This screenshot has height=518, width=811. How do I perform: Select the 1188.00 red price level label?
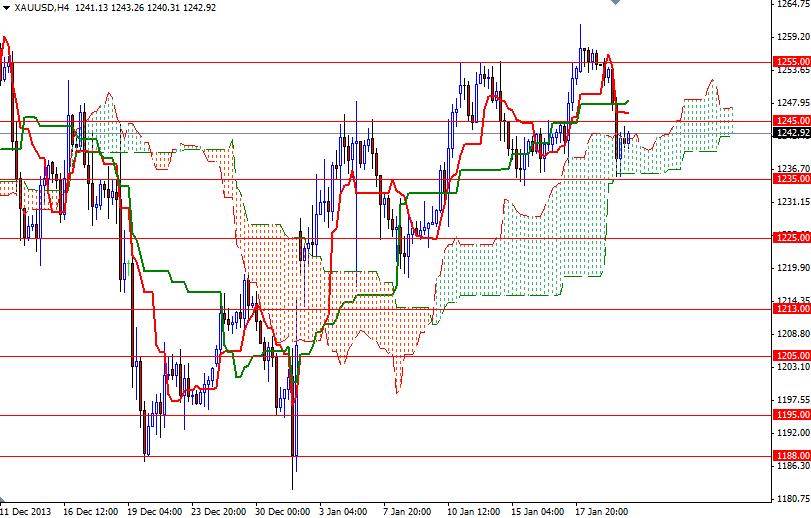[792, 455]
